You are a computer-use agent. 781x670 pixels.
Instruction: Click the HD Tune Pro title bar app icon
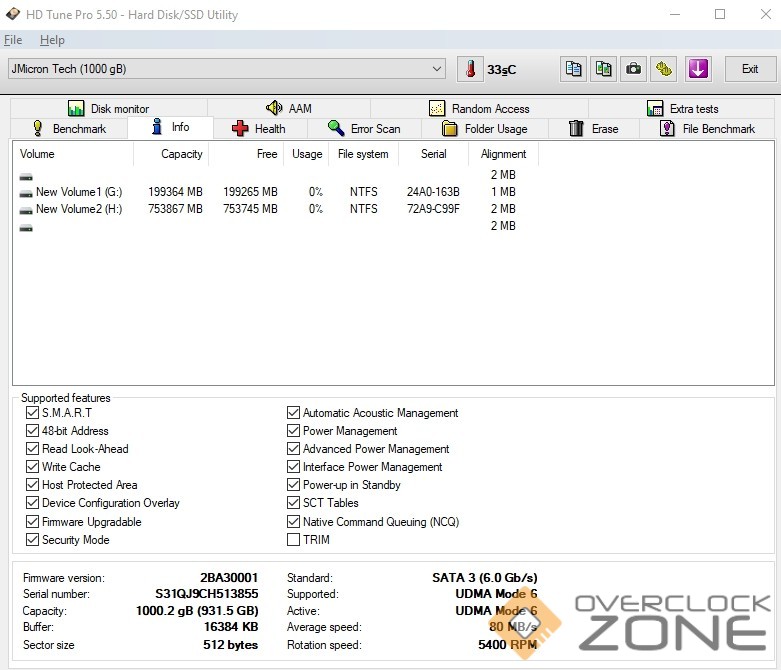(x=13, y=14)
